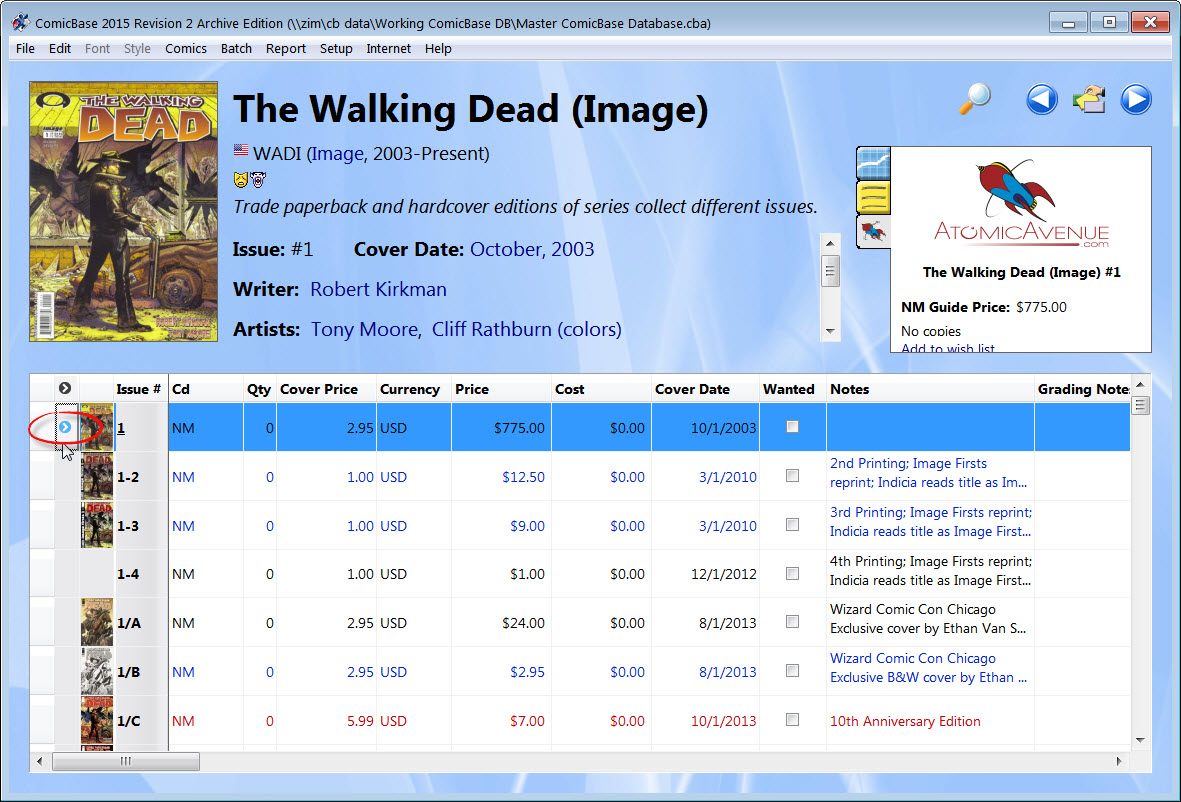Navigate back using the blue left arrow
Viewport: 1181px width, 802px height.
(x=1042, y=99)
